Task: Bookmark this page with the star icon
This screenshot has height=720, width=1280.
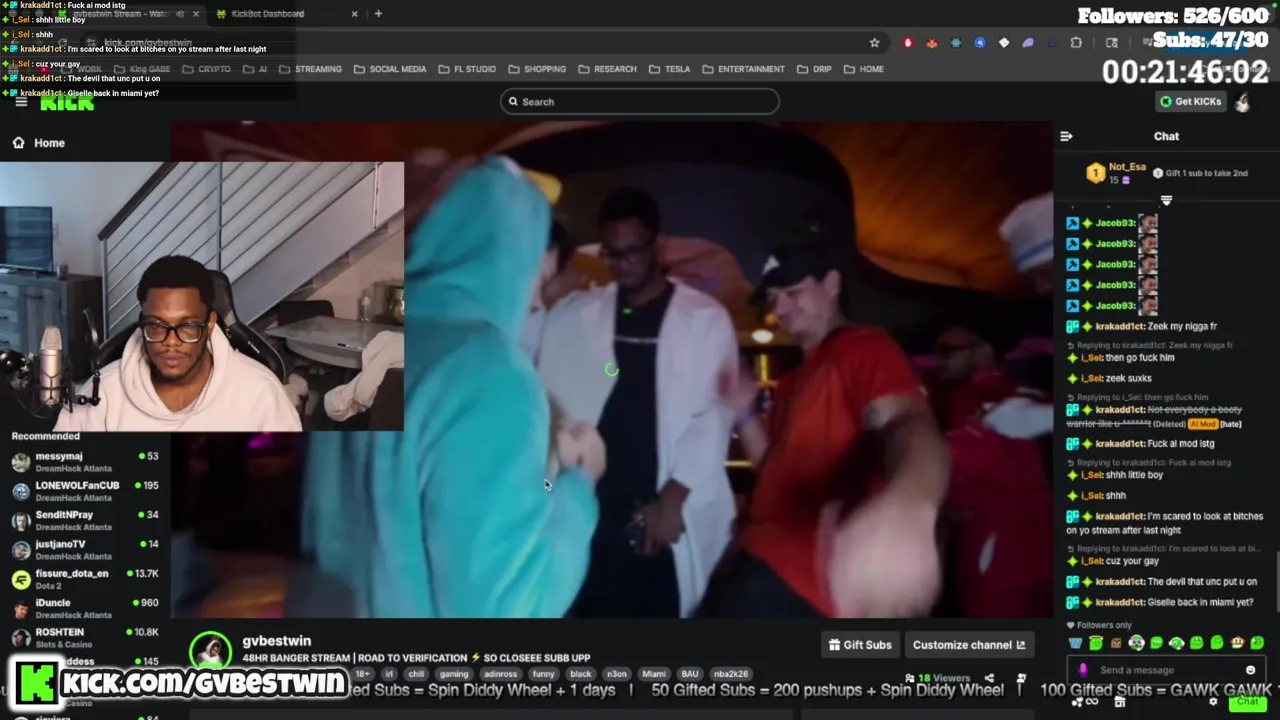Action: coord(874,43)
